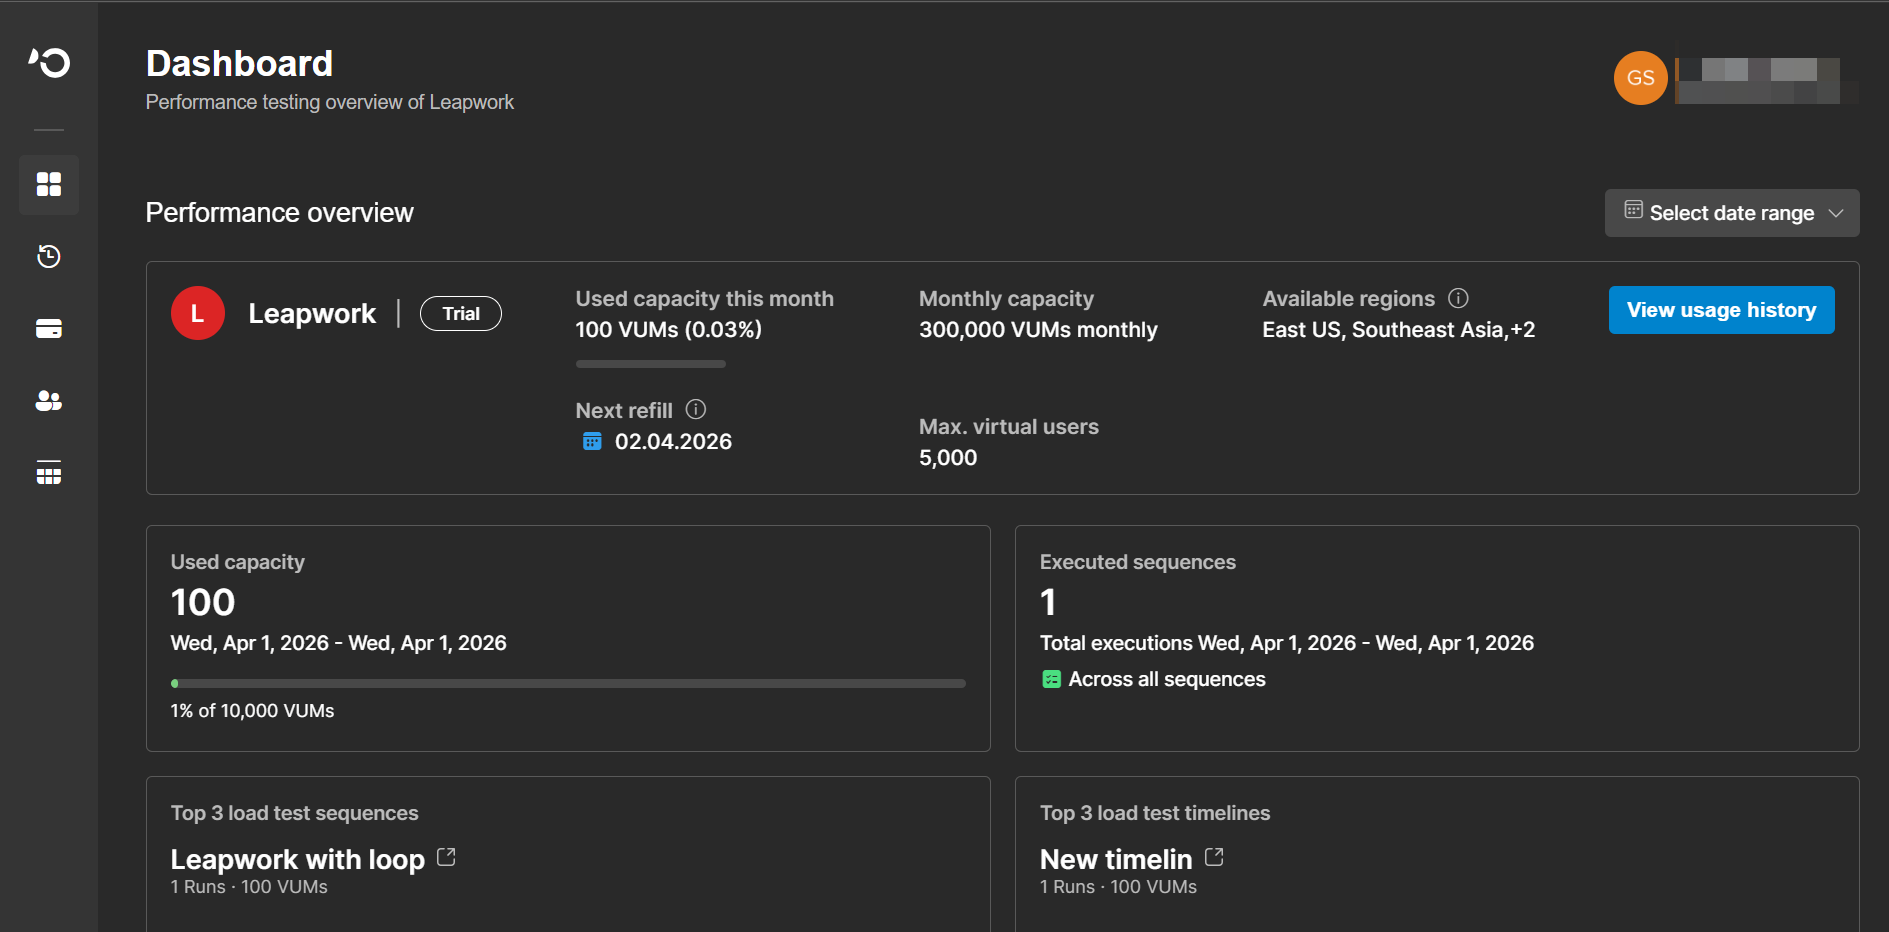Open the Leapwork with loop sequence

(x=297, y=859)
